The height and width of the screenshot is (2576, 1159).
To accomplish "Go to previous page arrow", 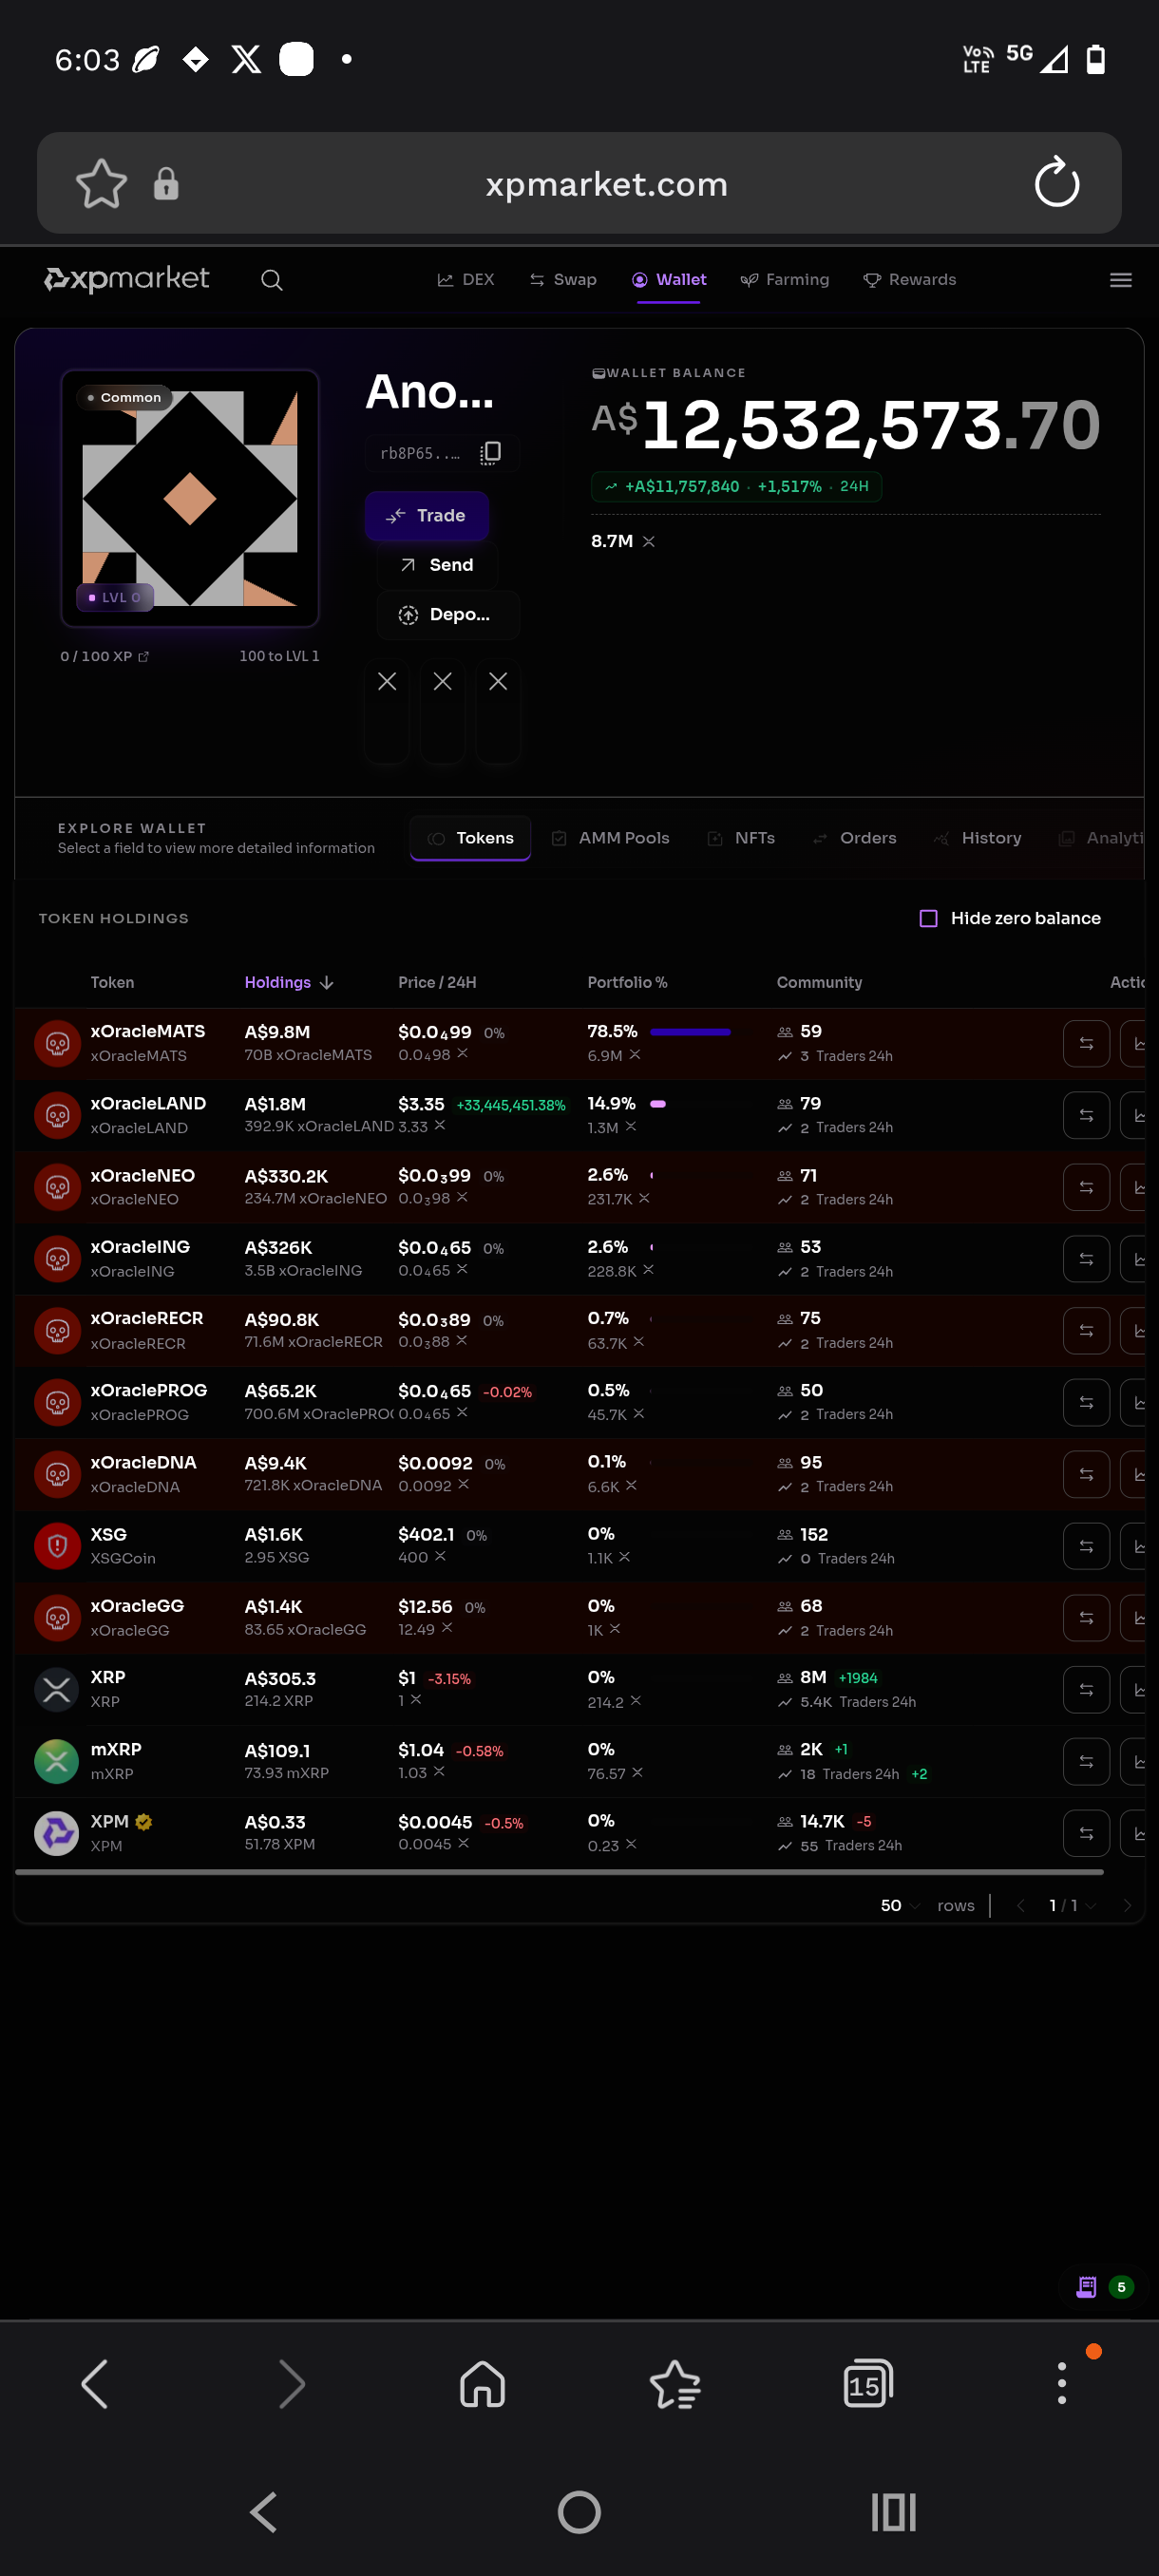I will (x=1020, y=1905).
